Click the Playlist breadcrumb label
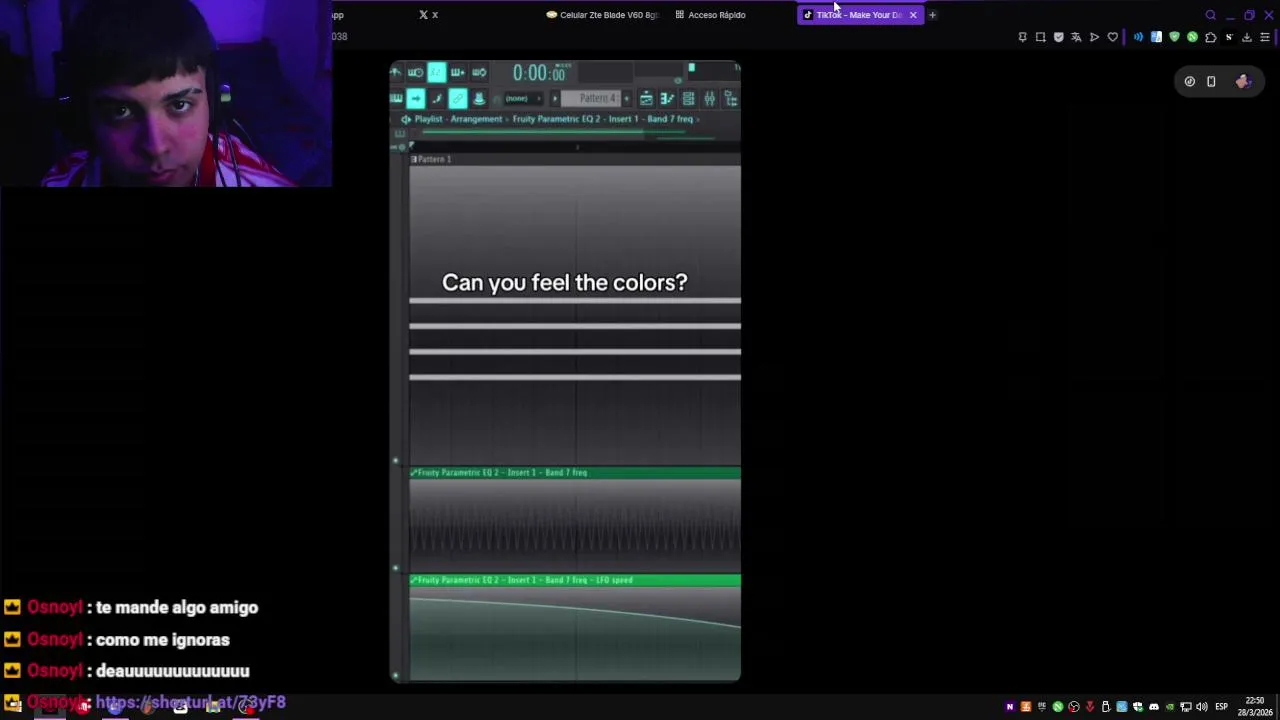Viewport: 1280px width, 720px height. [429, 119]
